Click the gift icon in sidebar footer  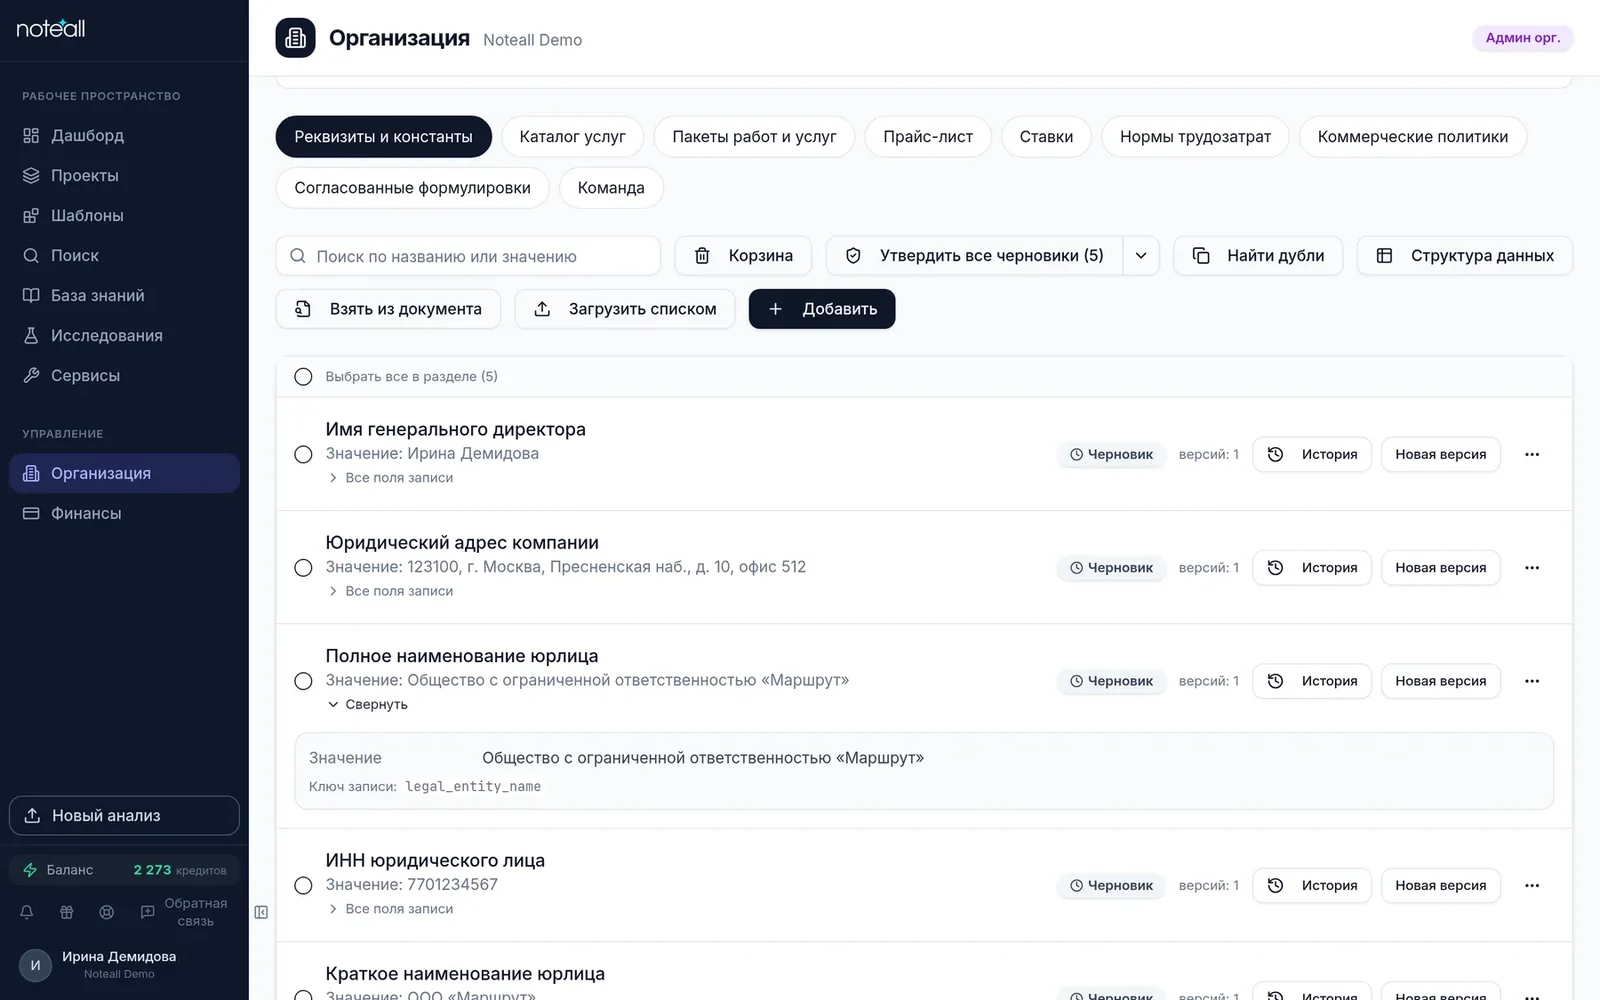point(67,912)
